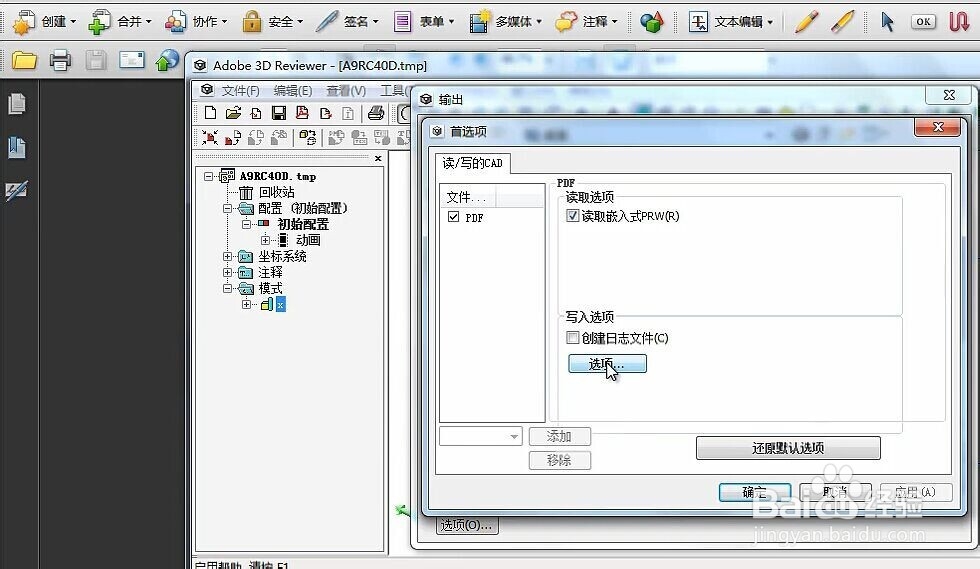Toggle 读取嵌入式PRW(R) checkbox
980x569 pixels.
(572, 216)
